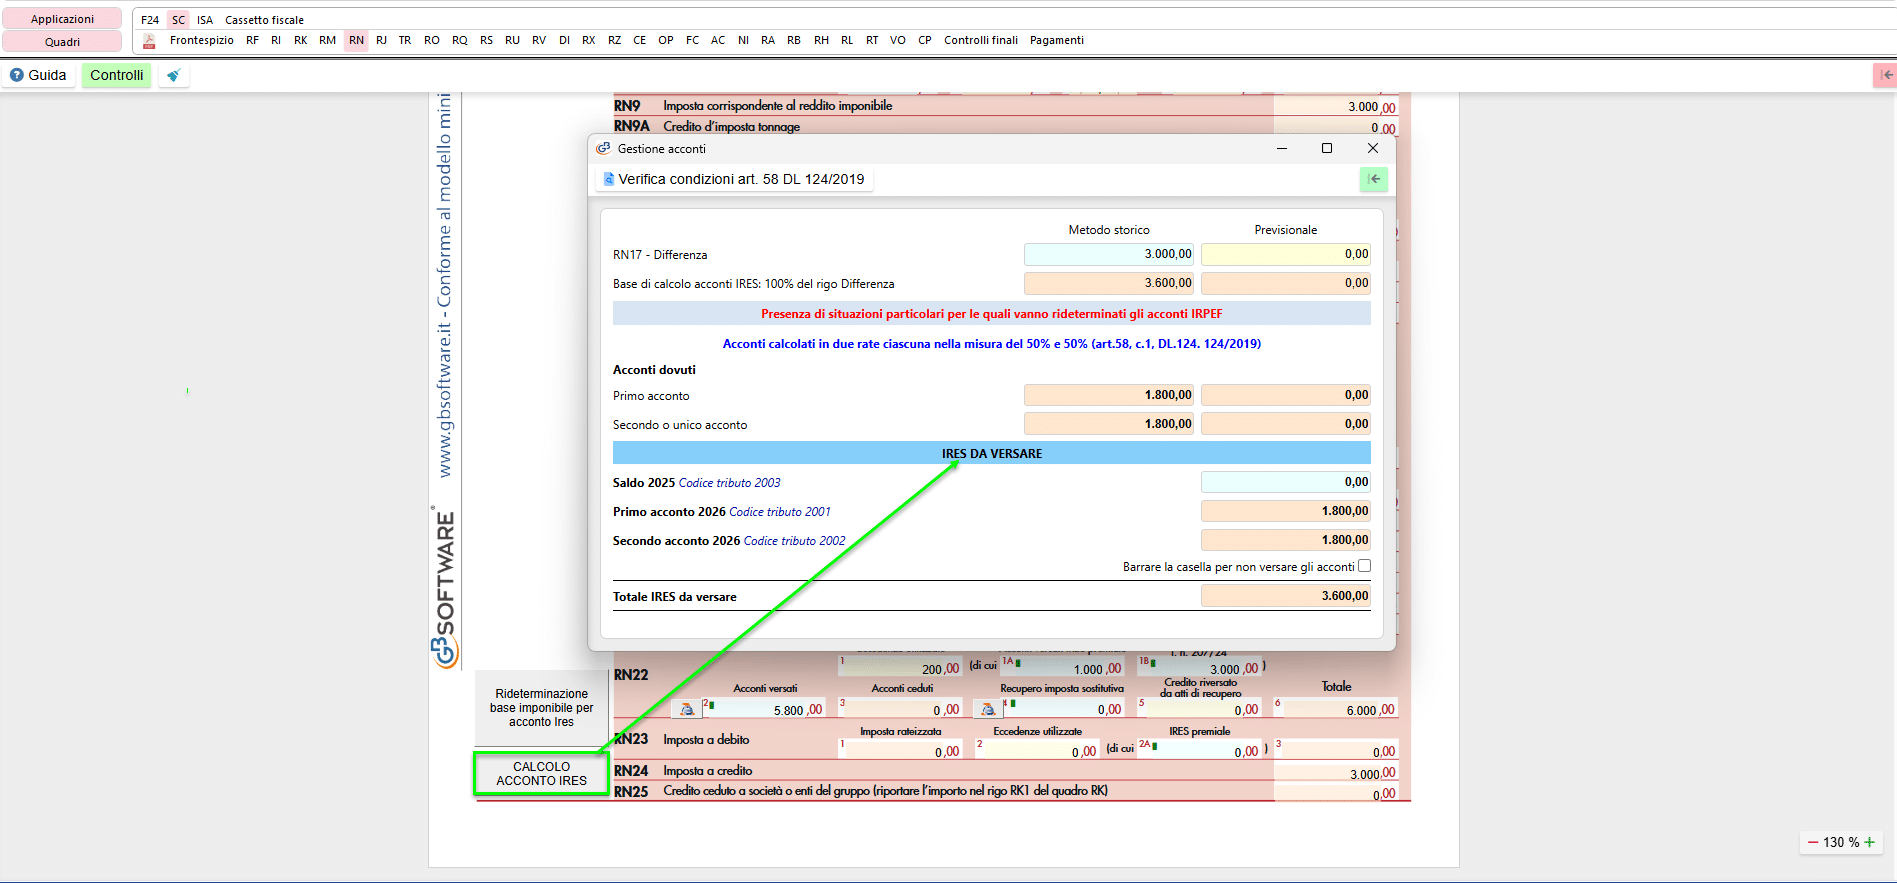Run the green Controlli button
1897x883 pixels.
pyautogui.click(x=117, y=75)
